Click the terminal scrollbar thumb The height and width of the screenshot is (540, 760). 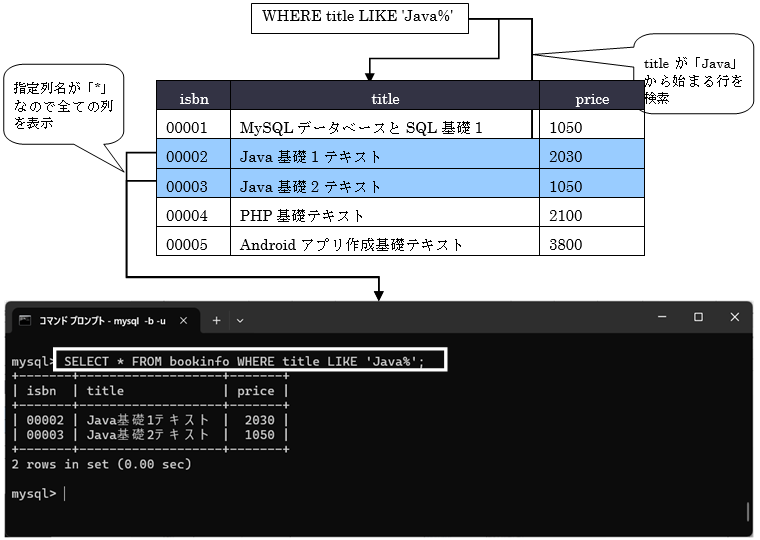tap(748, 512)
